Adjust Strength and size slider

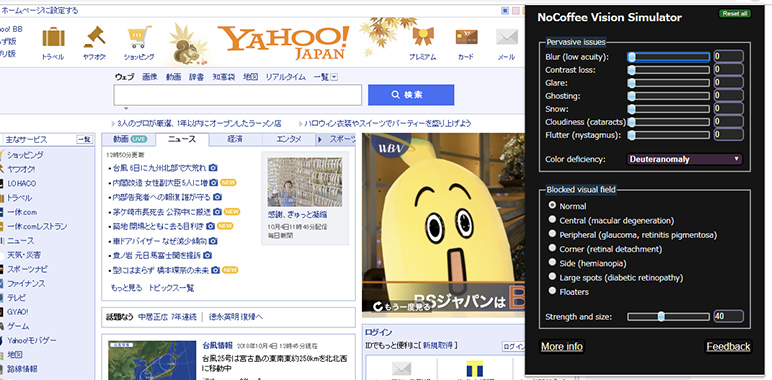click(669, 317)
